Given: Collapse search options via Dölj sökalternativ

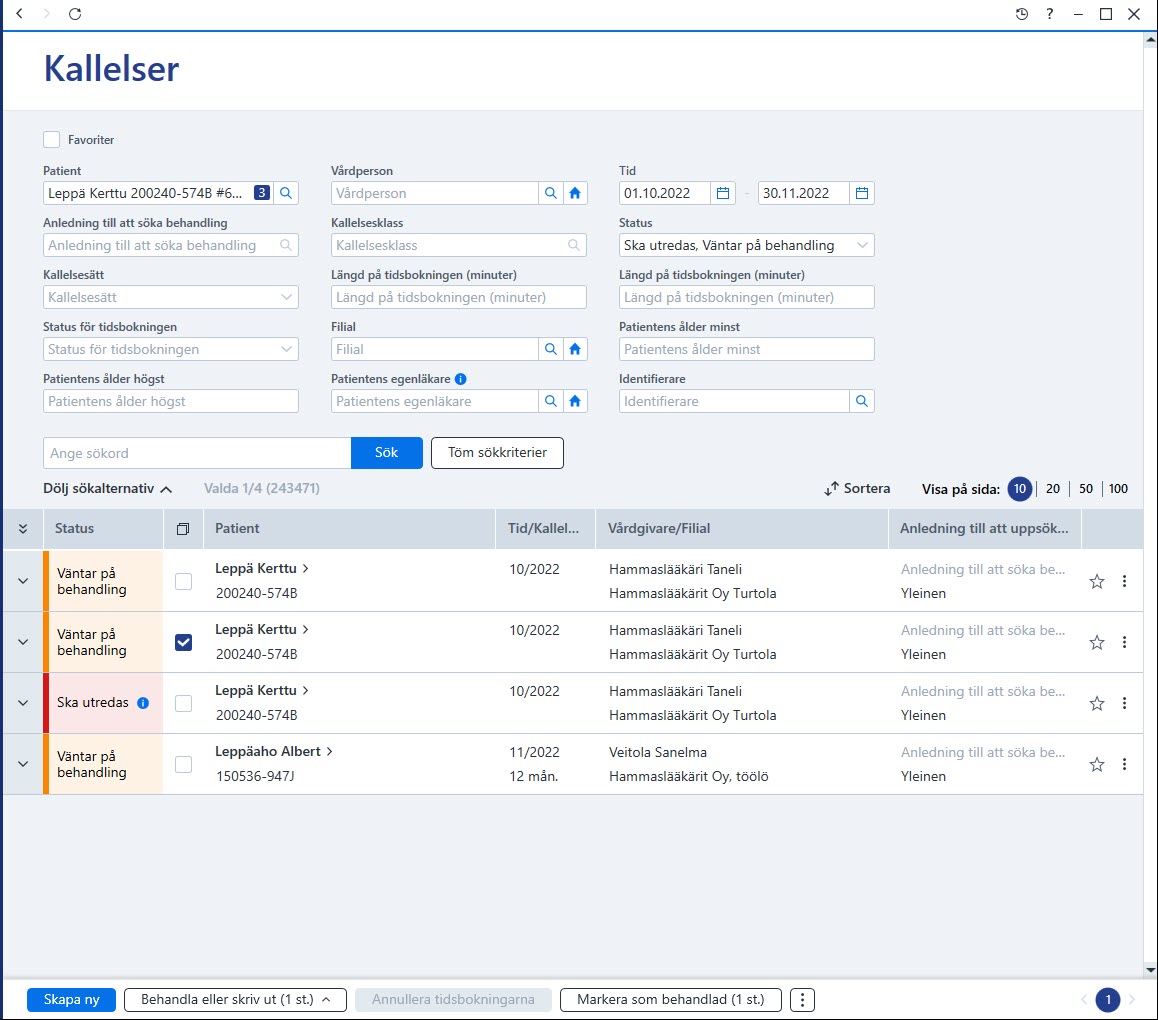Looking at the screenshot, I should pos(107,488).
